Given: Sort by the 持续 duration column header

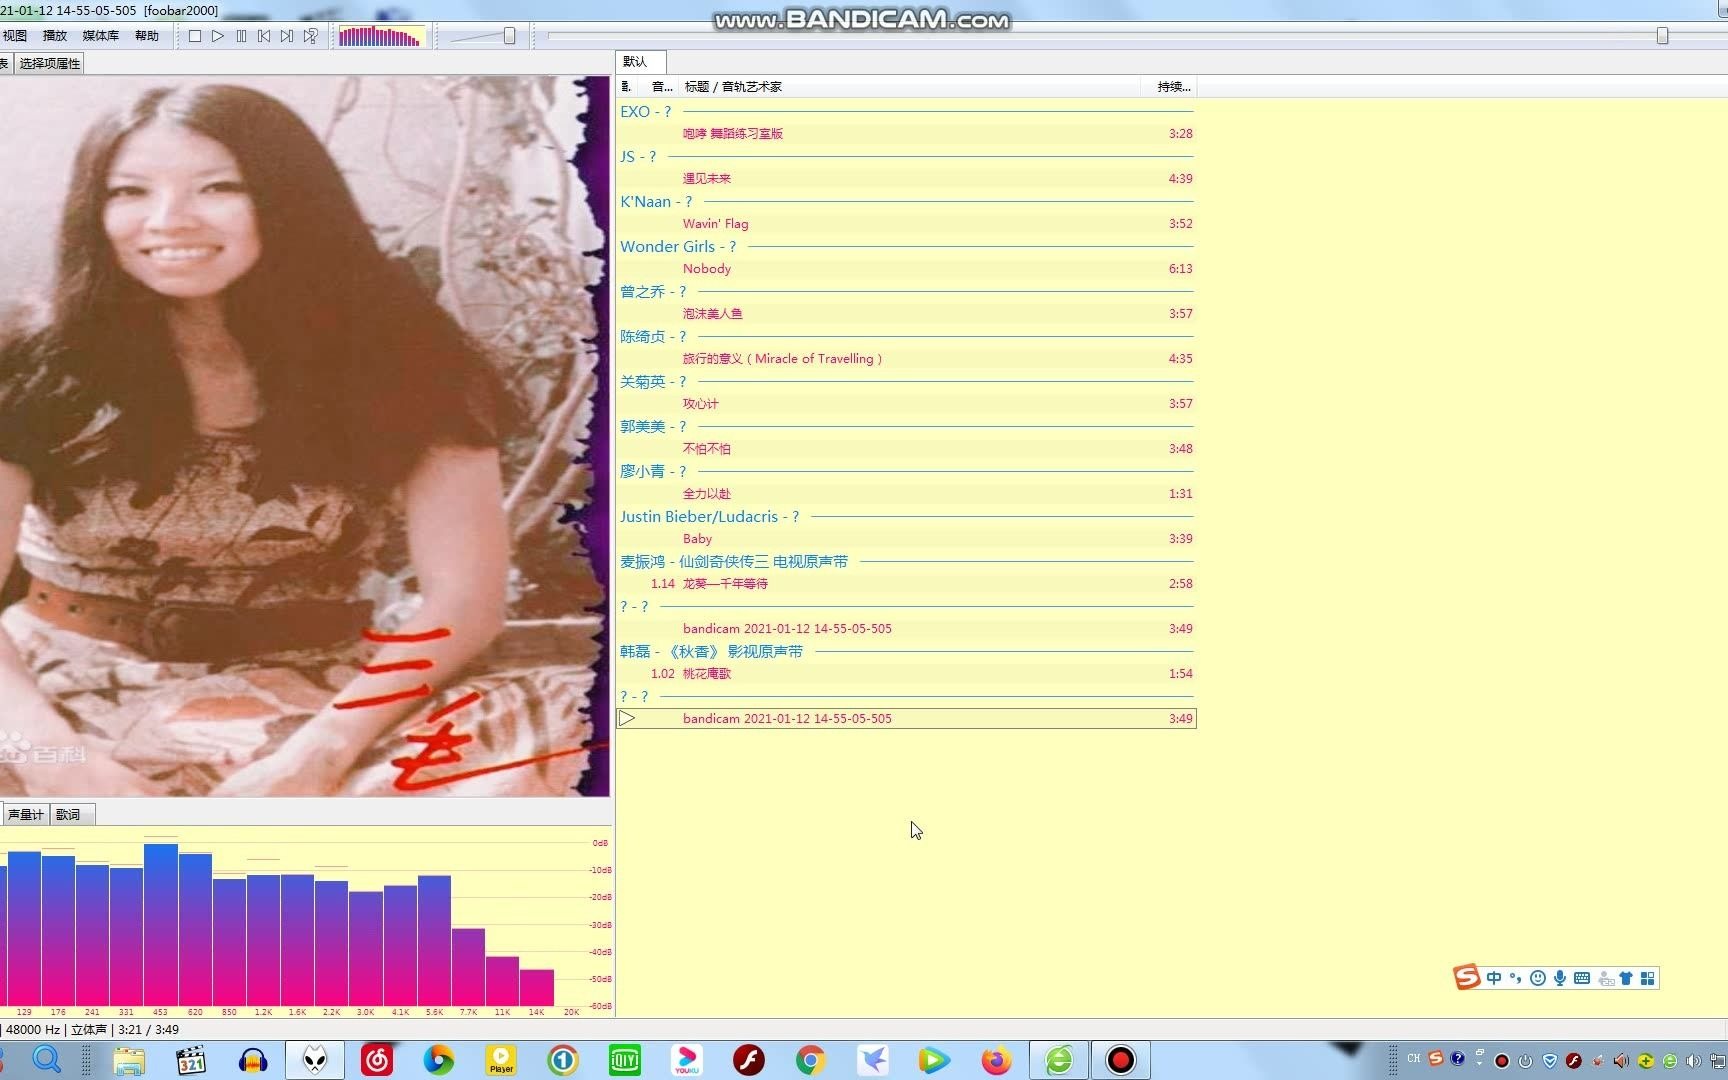Looking at the screenshot, I should (1168, 87).
